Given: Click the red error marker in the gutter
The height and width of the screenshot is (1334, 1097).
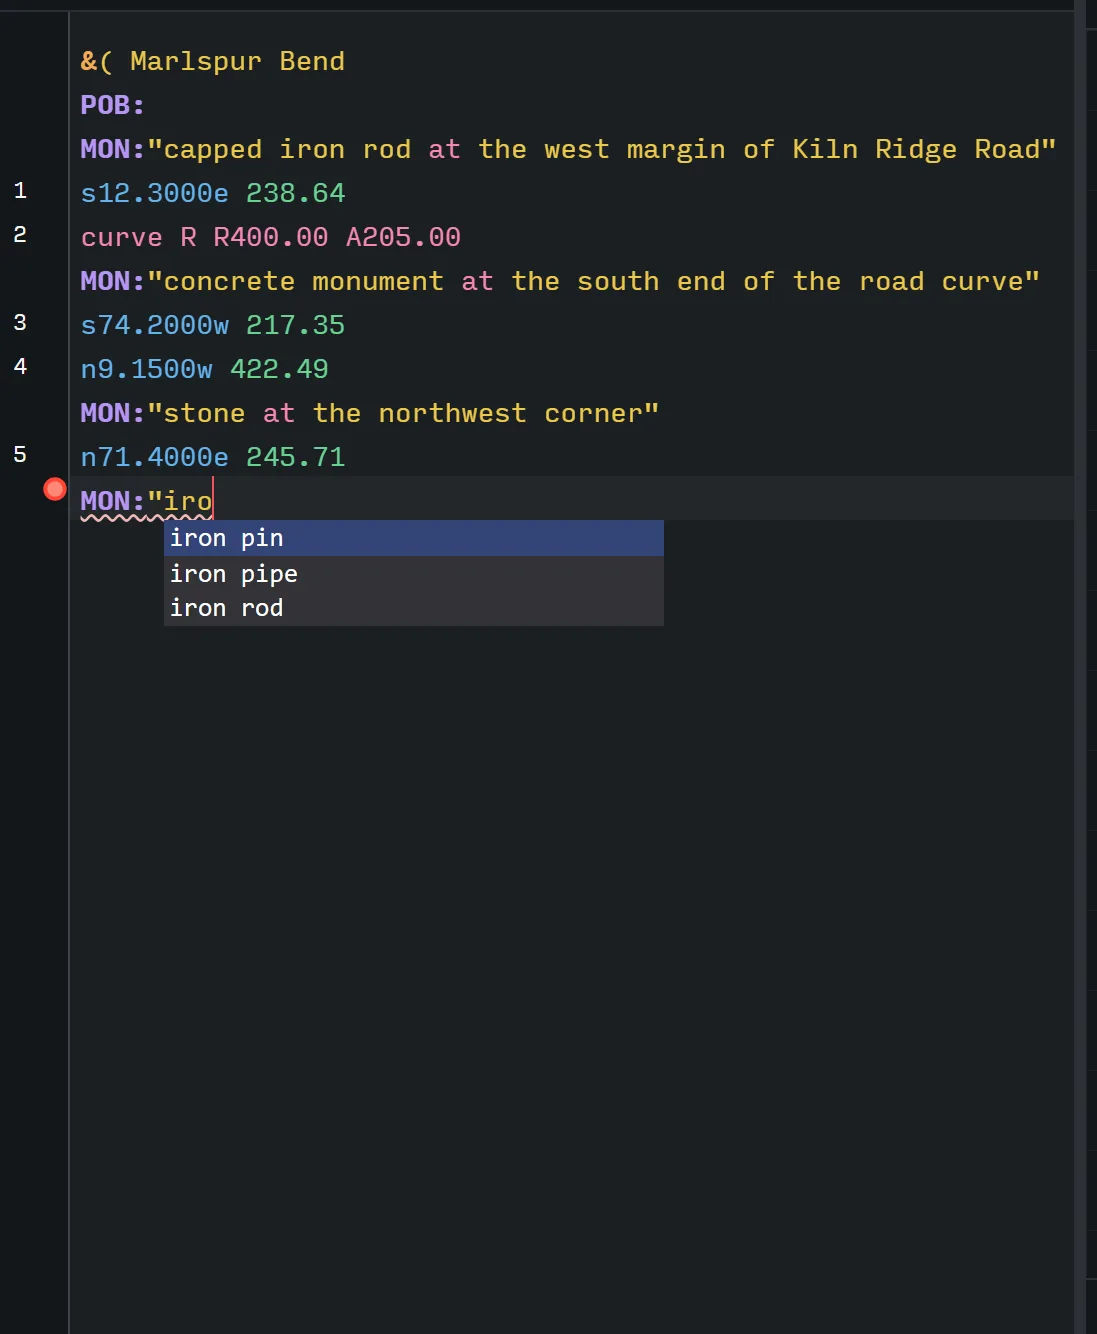Looking at the screenshot, I should [x=55, y=489].
